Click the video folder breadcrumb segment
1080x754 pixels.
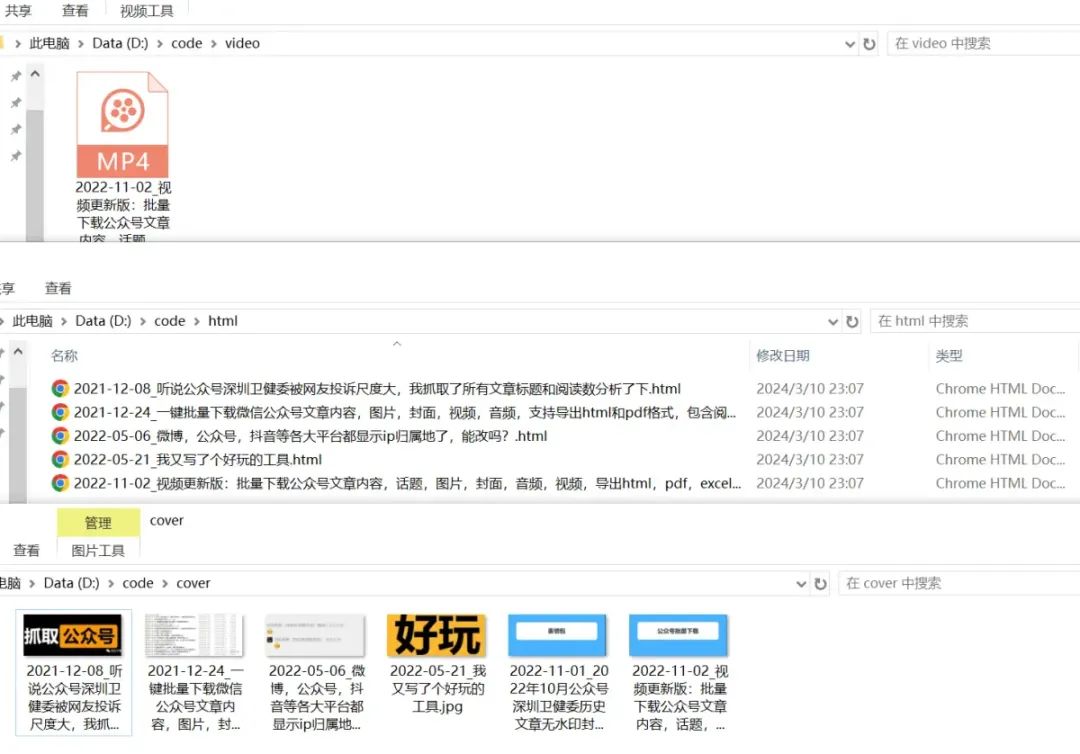tap(242, 43)
